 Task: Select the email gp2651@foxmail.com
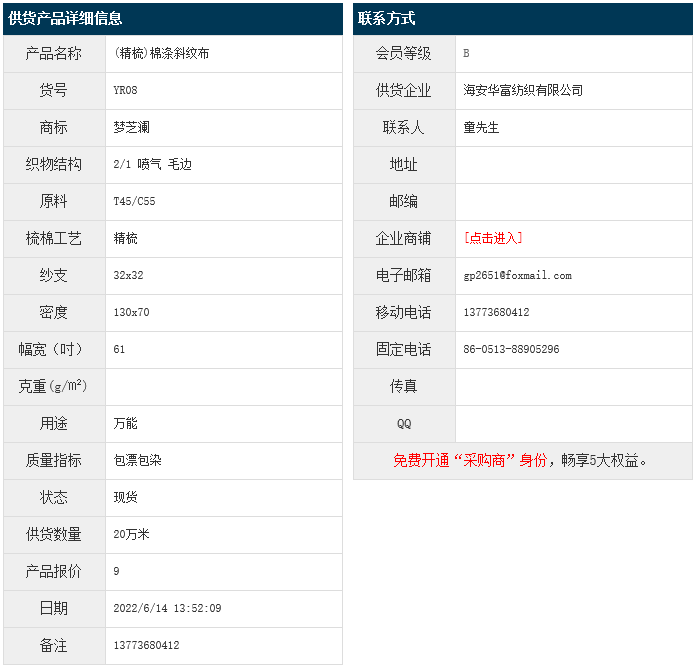tap(518, 276)
